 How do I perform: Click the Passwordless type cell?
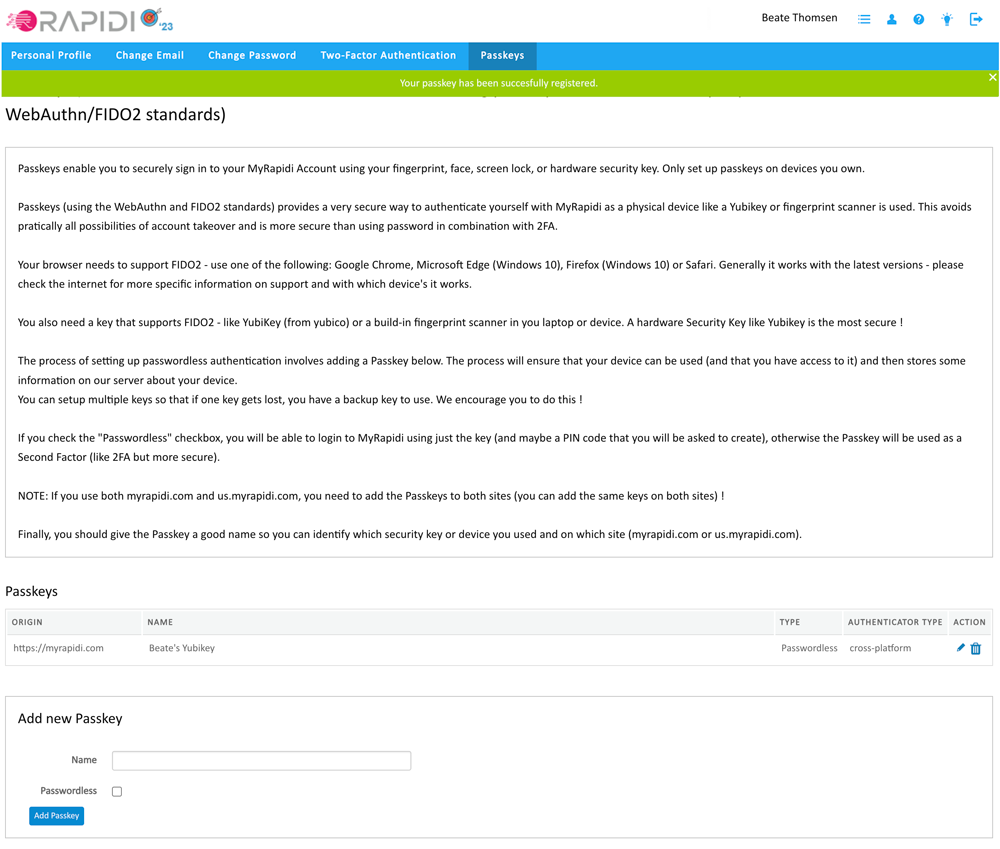(809, 648)
